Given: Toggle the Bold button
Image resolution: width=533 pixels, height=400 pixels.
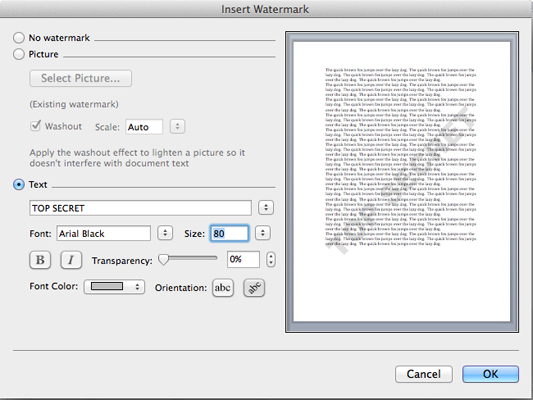Looking at the screenshot, I should point(40,260).
